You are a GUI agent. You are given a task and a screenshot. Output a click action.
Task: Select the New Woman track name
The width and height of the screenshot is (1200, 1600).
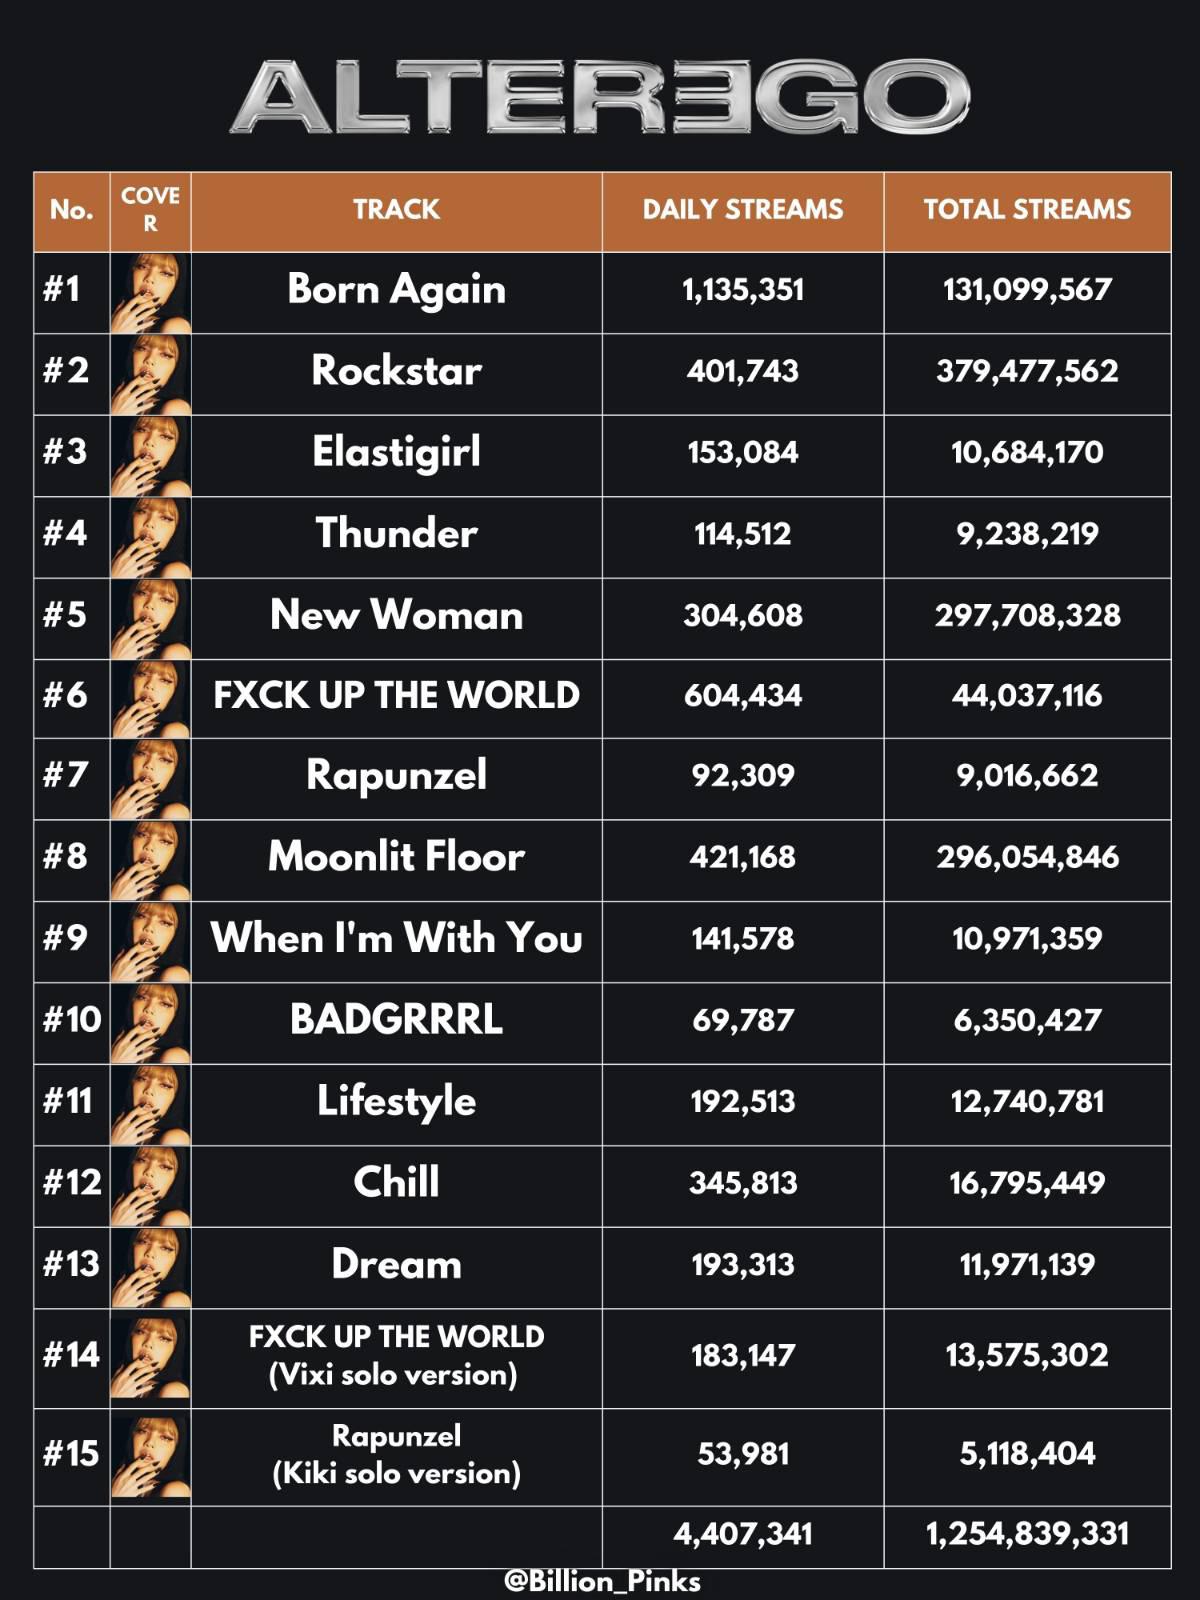click(397, 615)
